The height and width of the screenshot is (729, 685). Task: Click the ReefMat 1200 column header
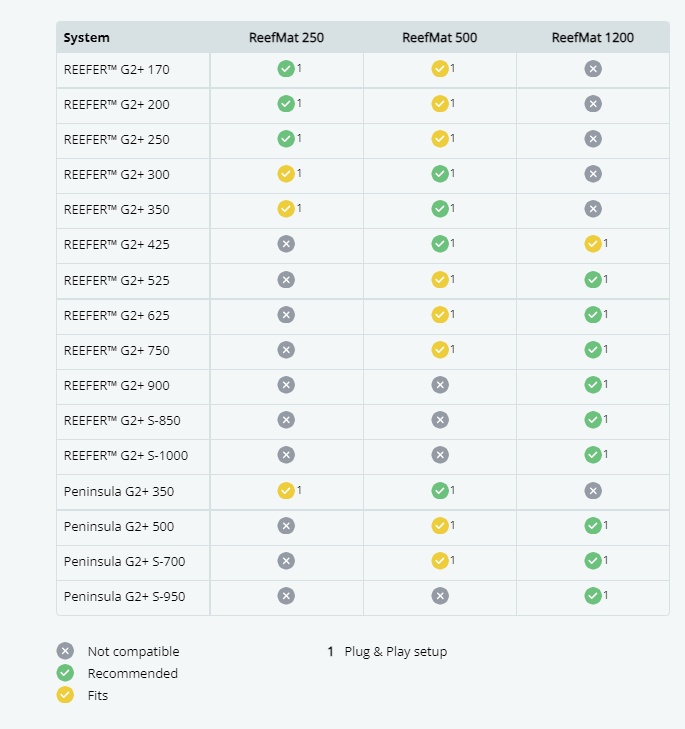tap(592, 38)
